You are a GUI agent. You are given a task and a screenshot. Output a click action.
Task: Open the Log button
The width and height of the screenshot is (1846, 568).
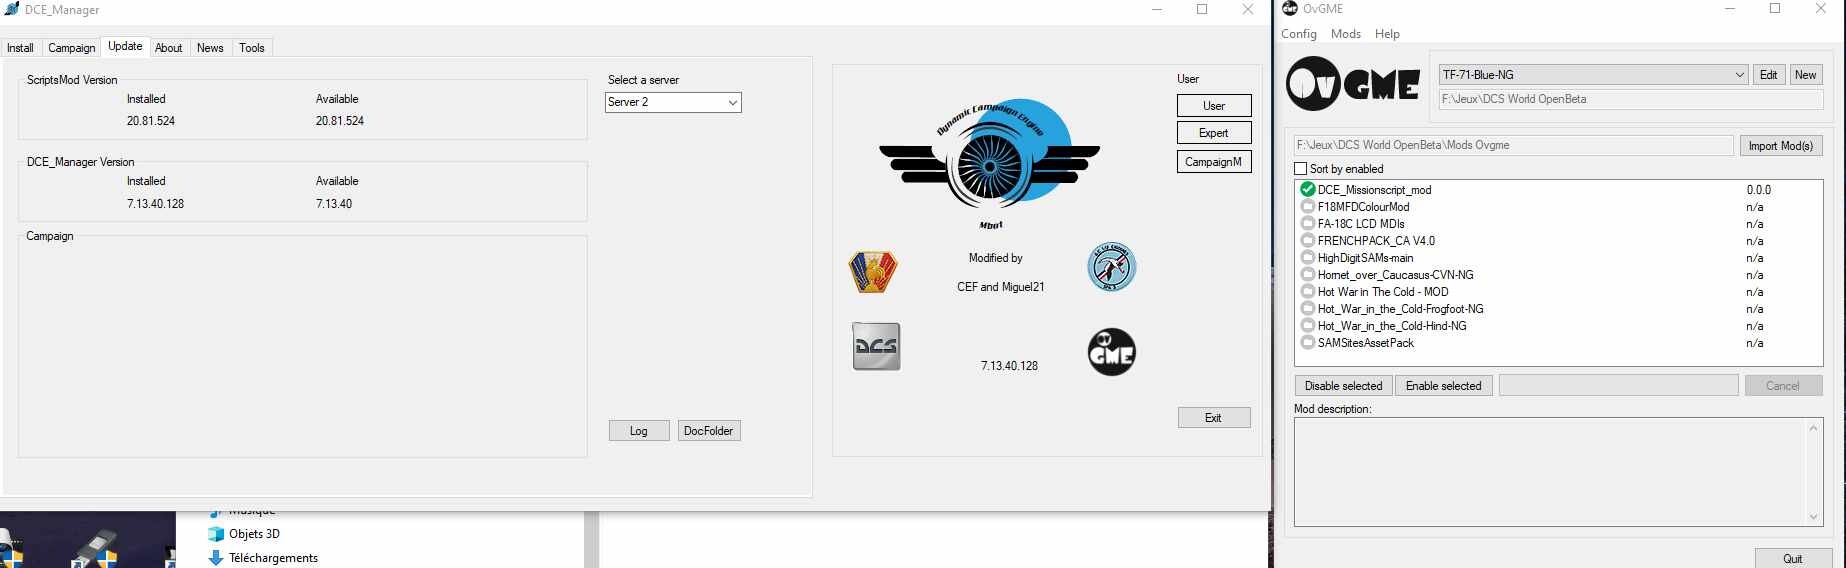click(639, 431)
